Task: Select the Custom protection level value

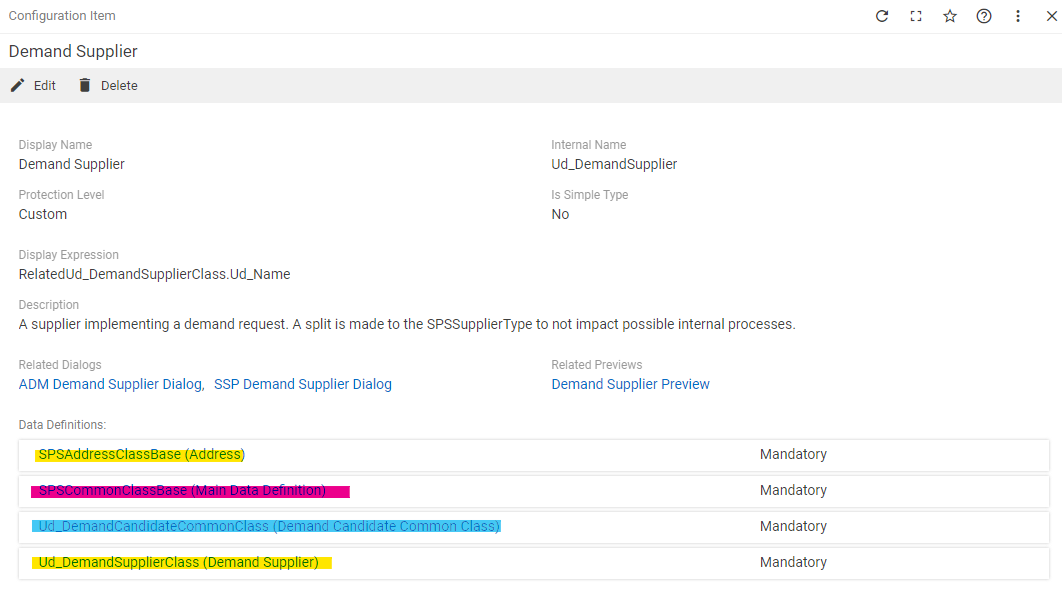Action: tap(43, 214)
